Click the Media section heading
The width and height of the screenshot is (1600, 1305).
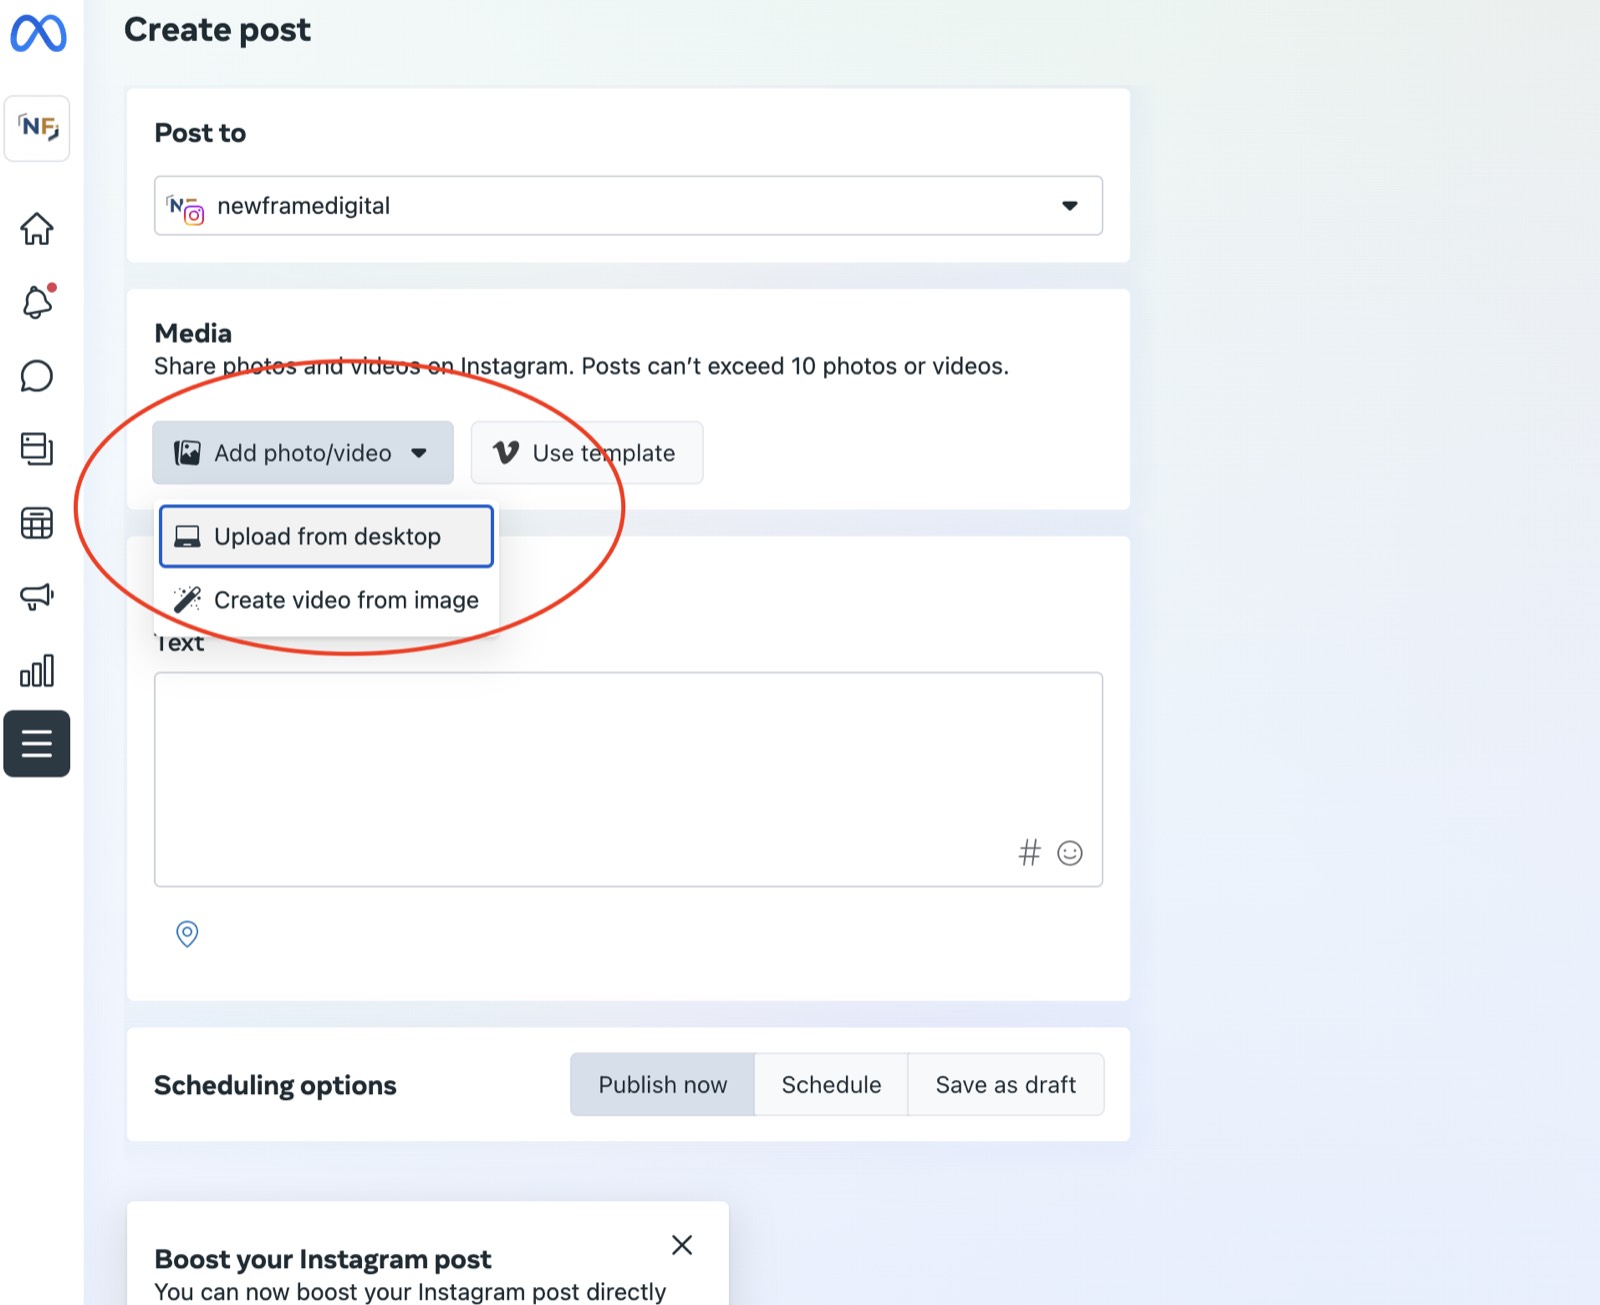click(193, 333)
